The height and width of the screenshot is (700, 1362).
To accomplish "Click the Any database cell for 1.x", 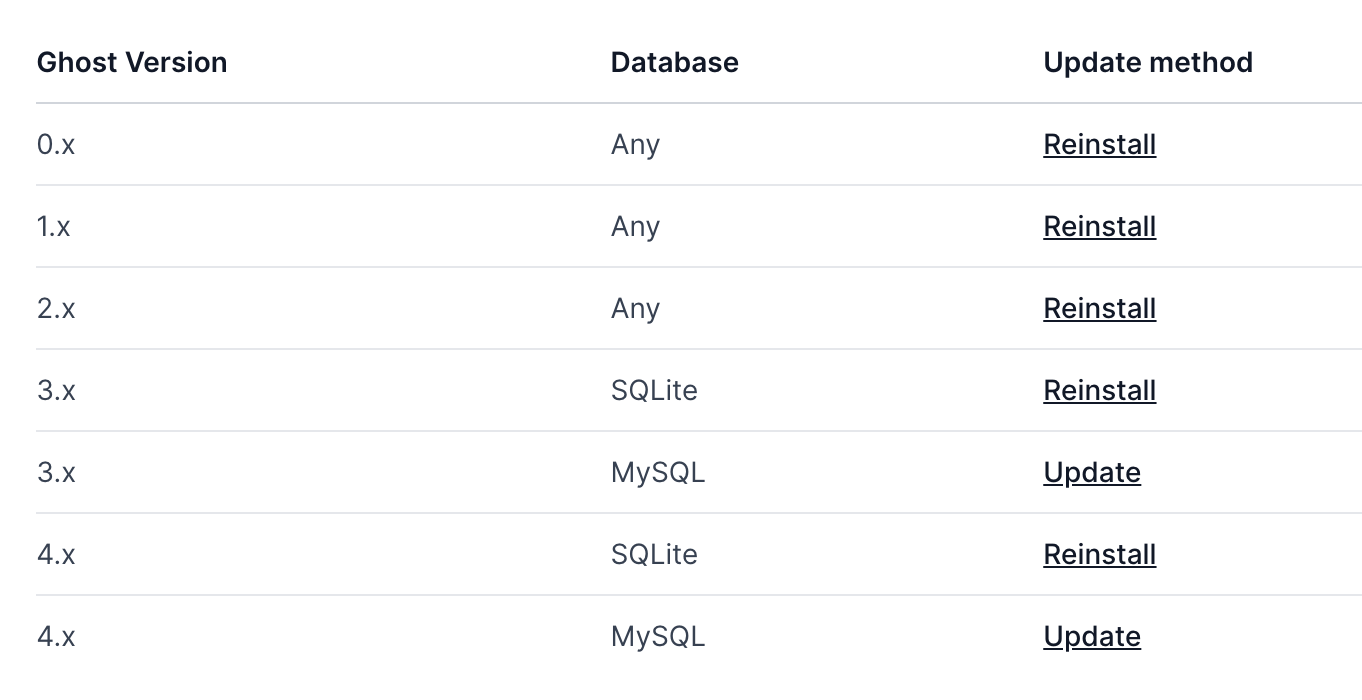I will [635, 227].
